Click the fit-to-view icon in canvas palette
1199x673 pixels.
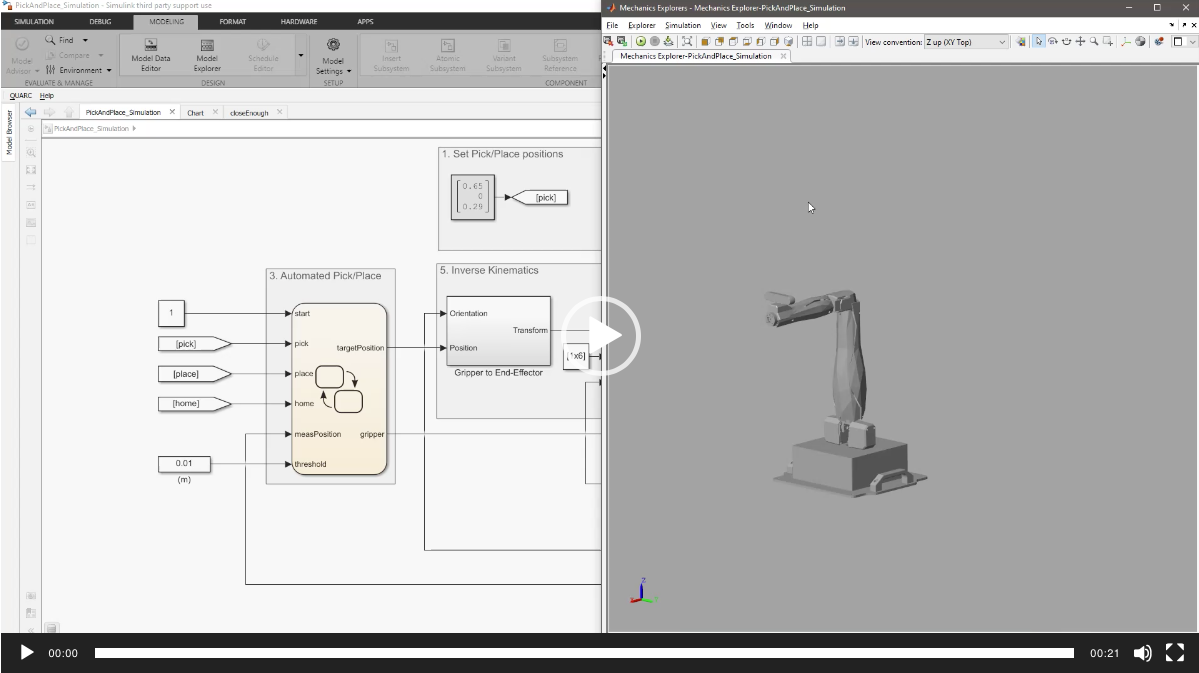coord(31,170)
